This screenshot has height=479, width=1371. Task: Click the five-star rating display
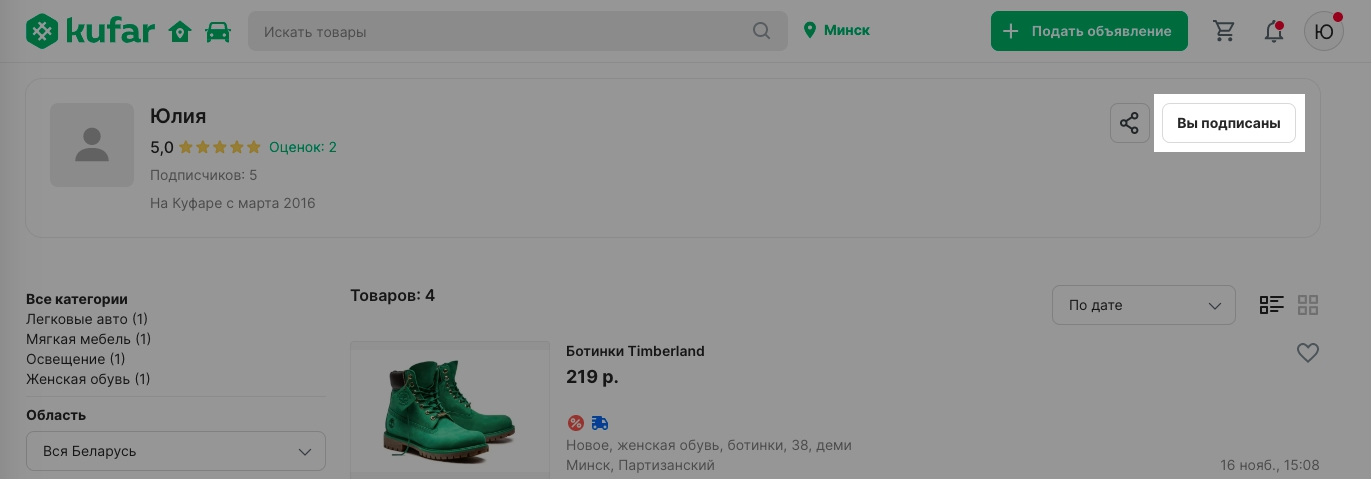tap(220, 147)
